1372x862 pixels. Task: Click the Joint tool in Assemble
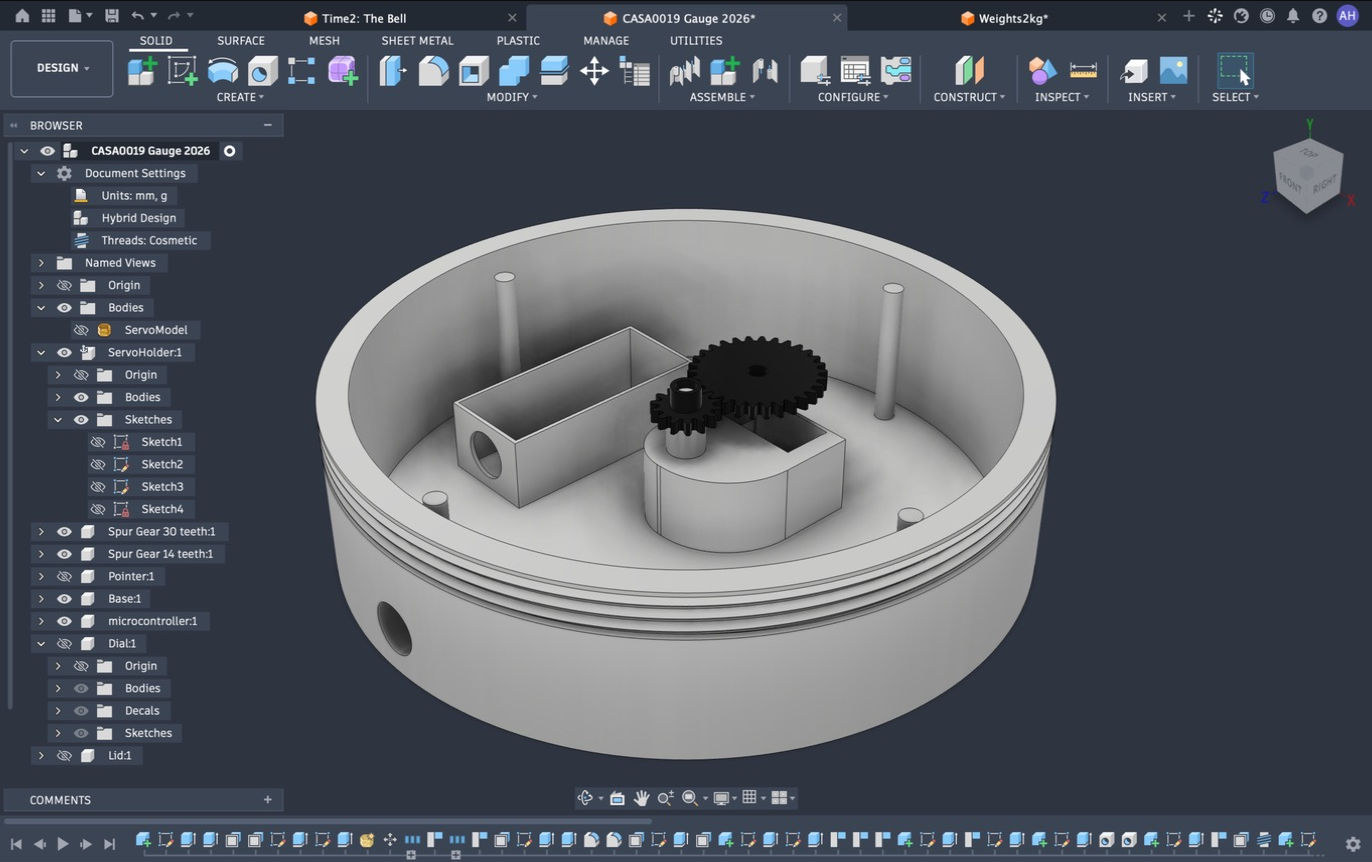tap(765, 71)
